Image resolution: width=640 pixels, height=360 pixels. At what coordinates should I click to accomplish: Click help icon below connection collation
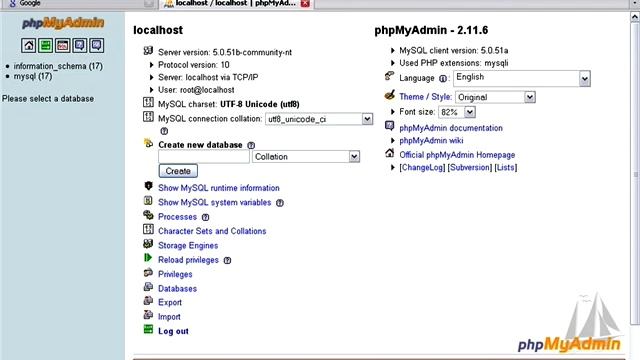164,131
